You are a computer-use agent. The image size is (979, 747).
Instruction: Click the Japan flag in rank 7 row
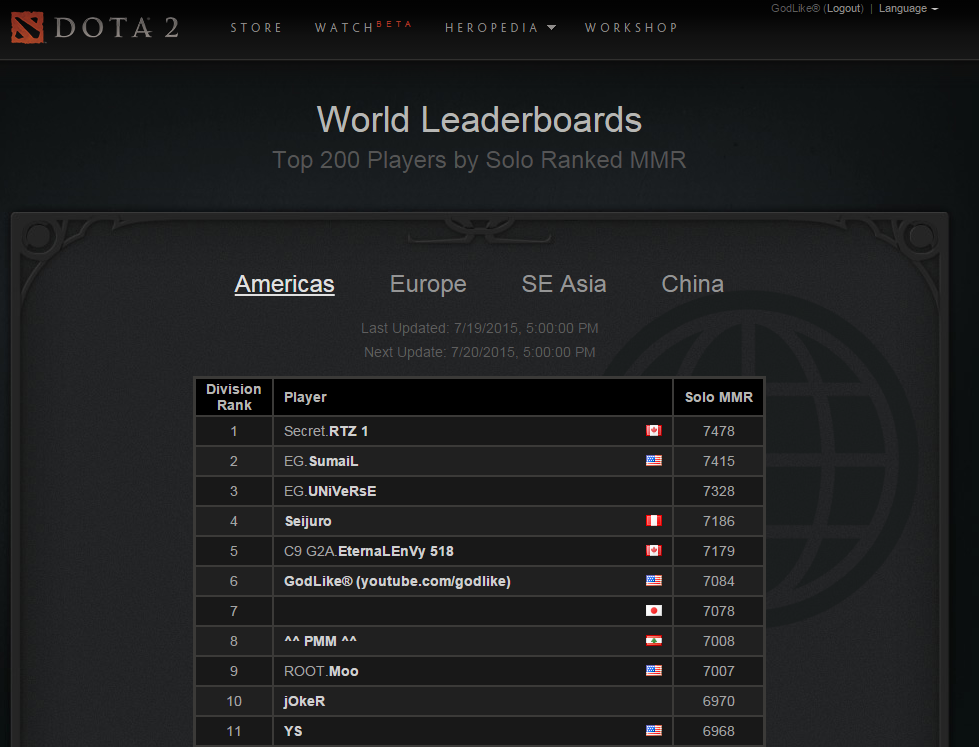[x=654, y=610]
